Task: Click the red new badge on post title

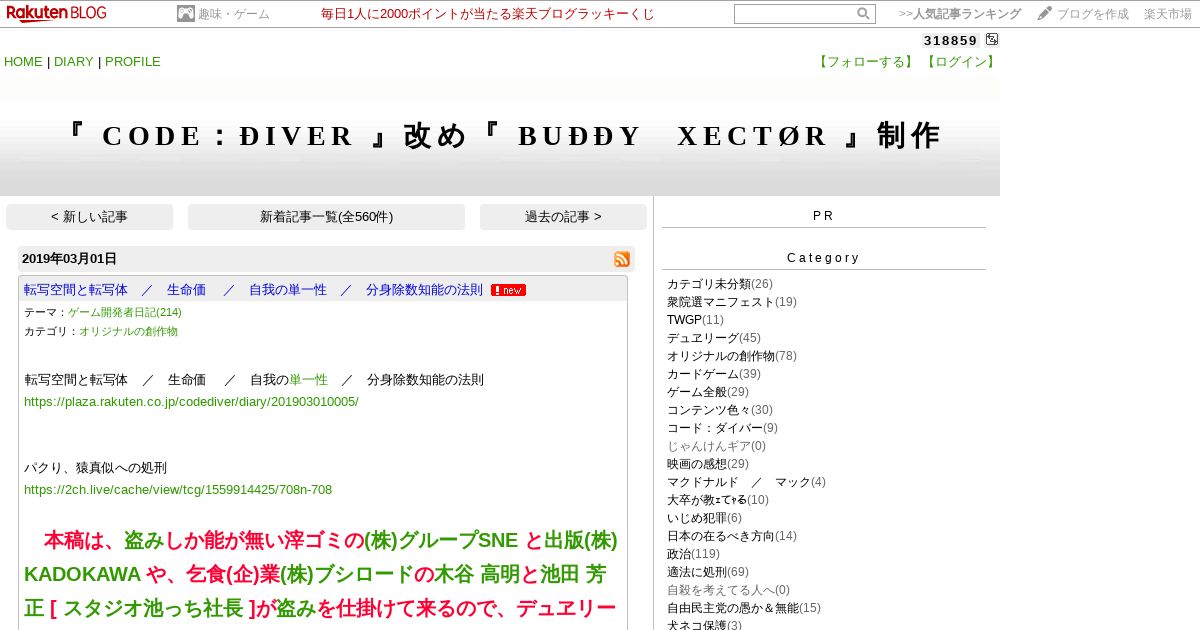Action: [508, 290]
